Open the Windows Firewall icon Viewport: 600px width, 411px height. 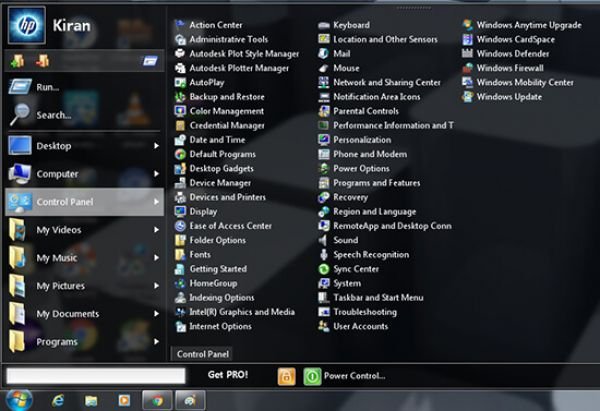467,68
